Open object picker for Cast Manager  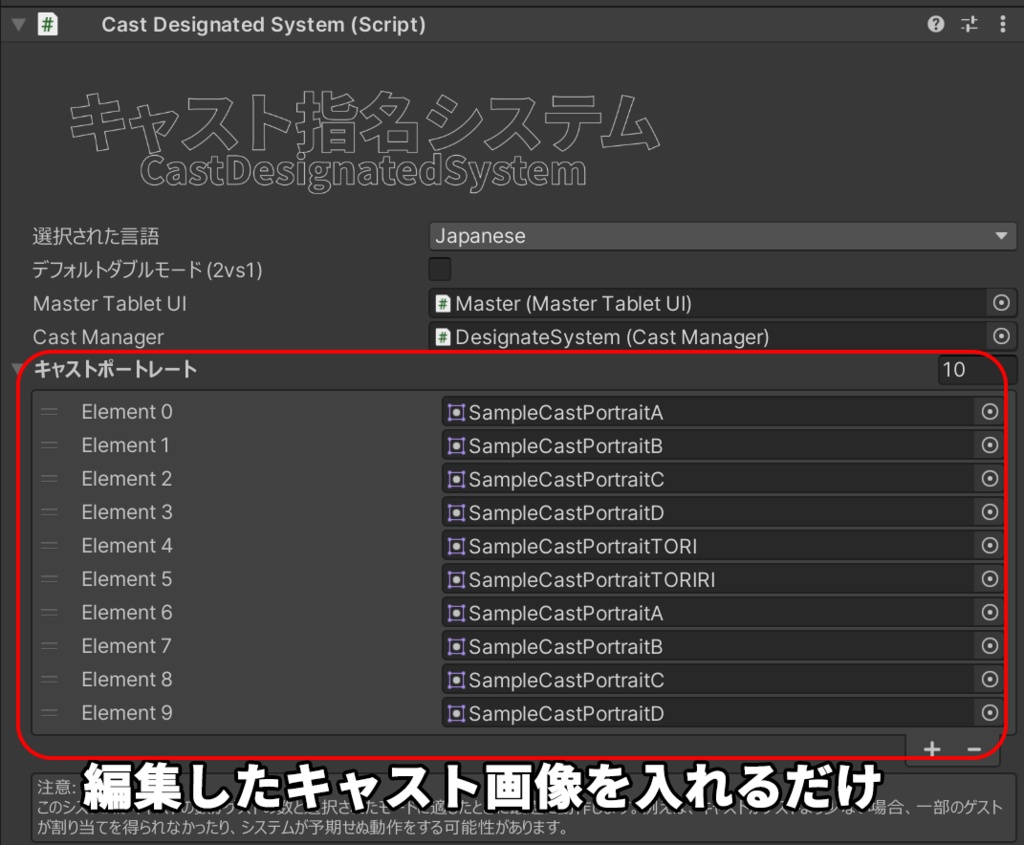click(x=1003, y=337)
